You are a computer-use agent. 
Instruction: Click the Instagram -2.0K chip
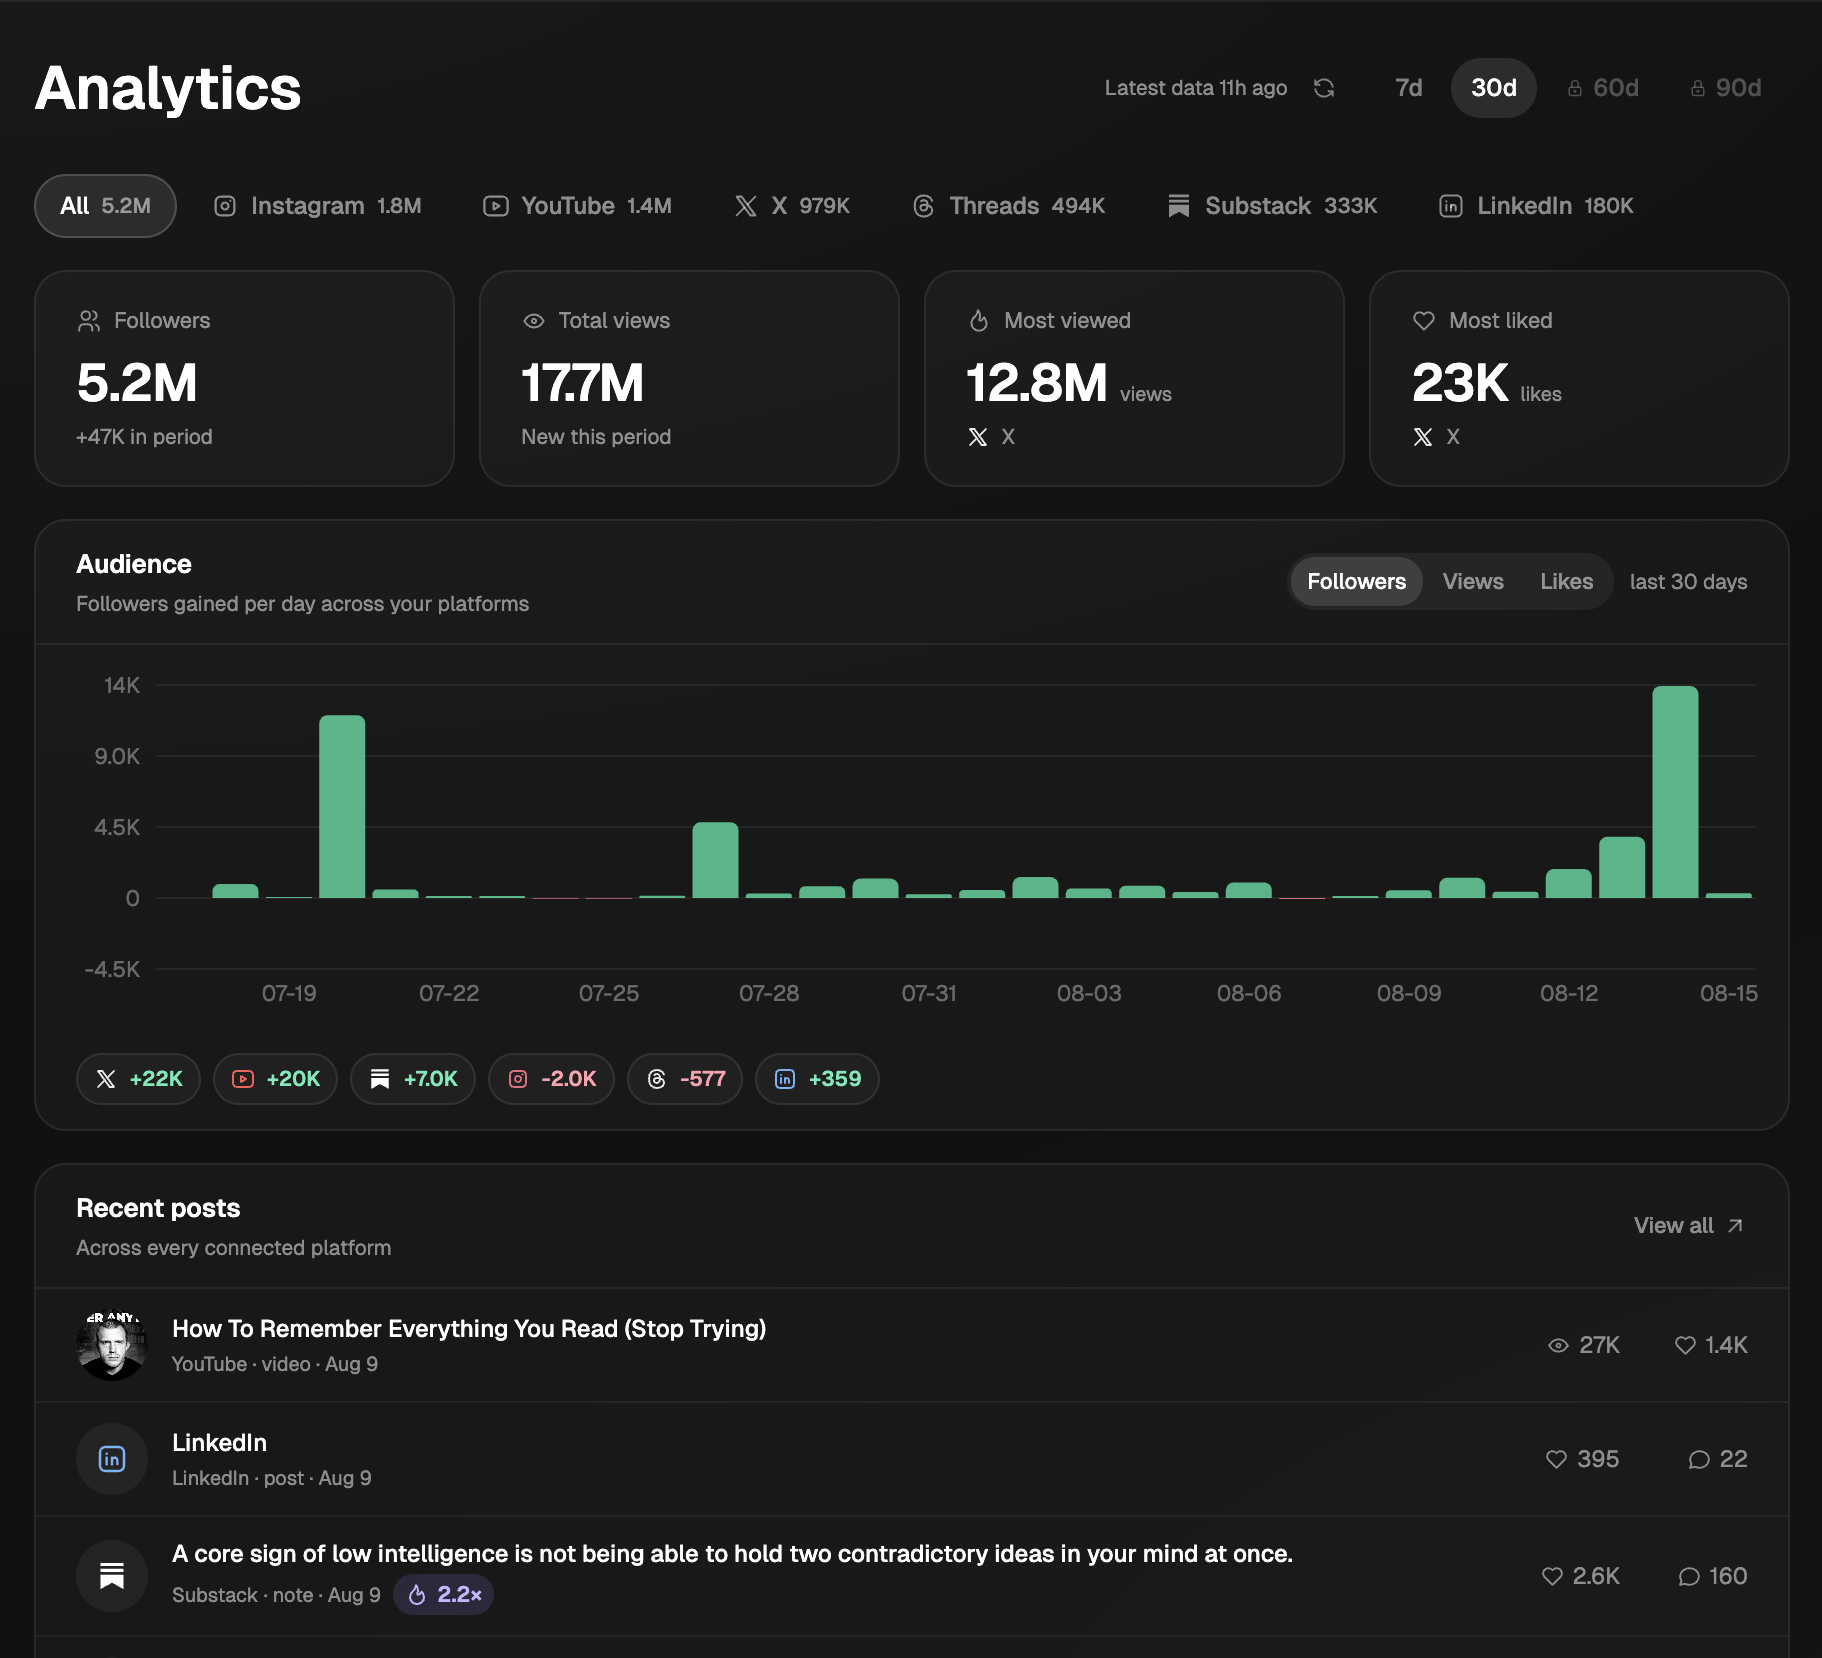[x=551, y=1079]
